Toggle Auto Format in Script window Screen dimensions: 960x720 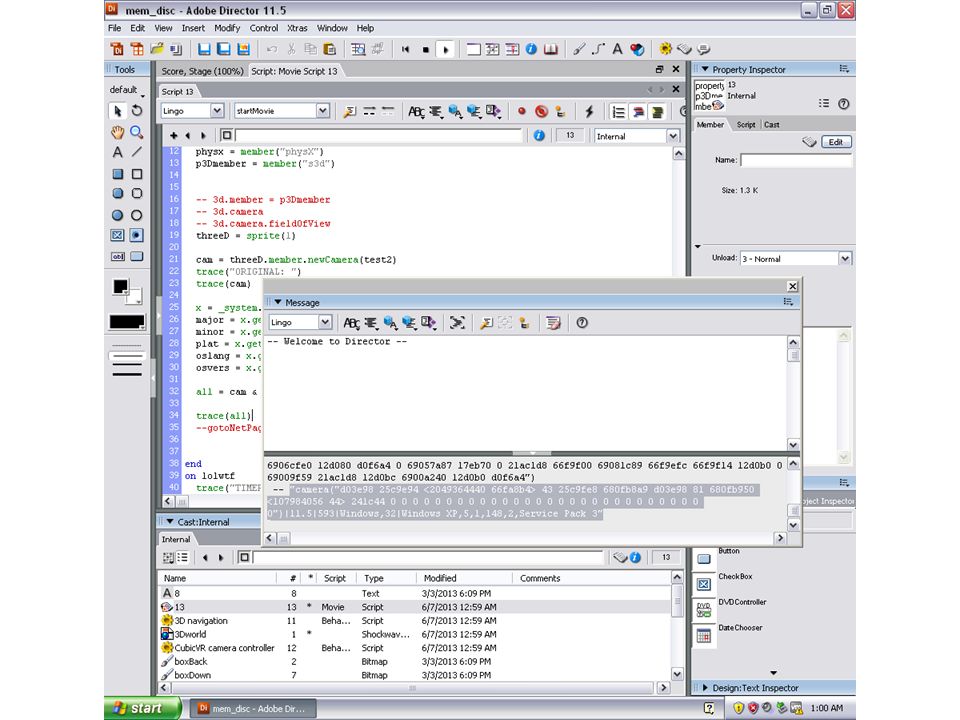pyautogui.click(x=658, y=111)
